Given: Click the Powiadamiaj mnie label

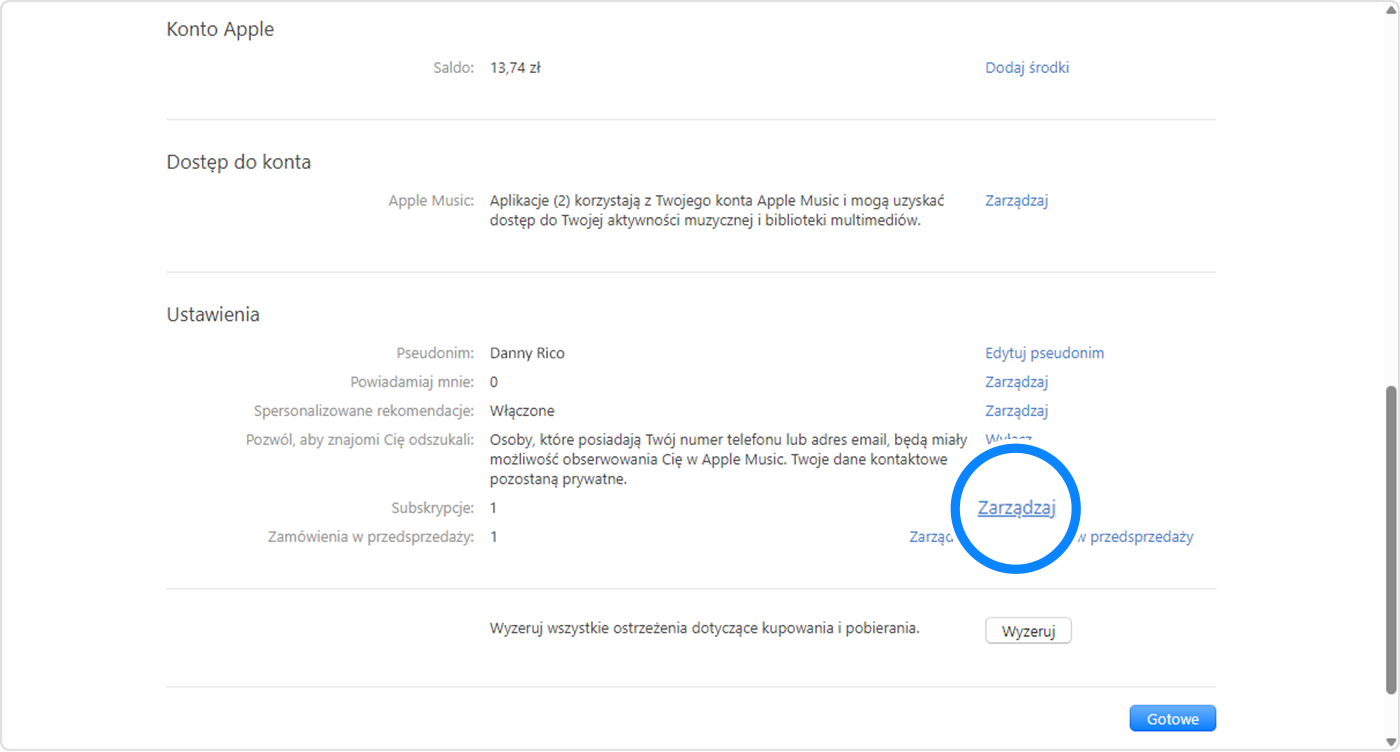Looking at the screenshot, I should coord(412,382).
